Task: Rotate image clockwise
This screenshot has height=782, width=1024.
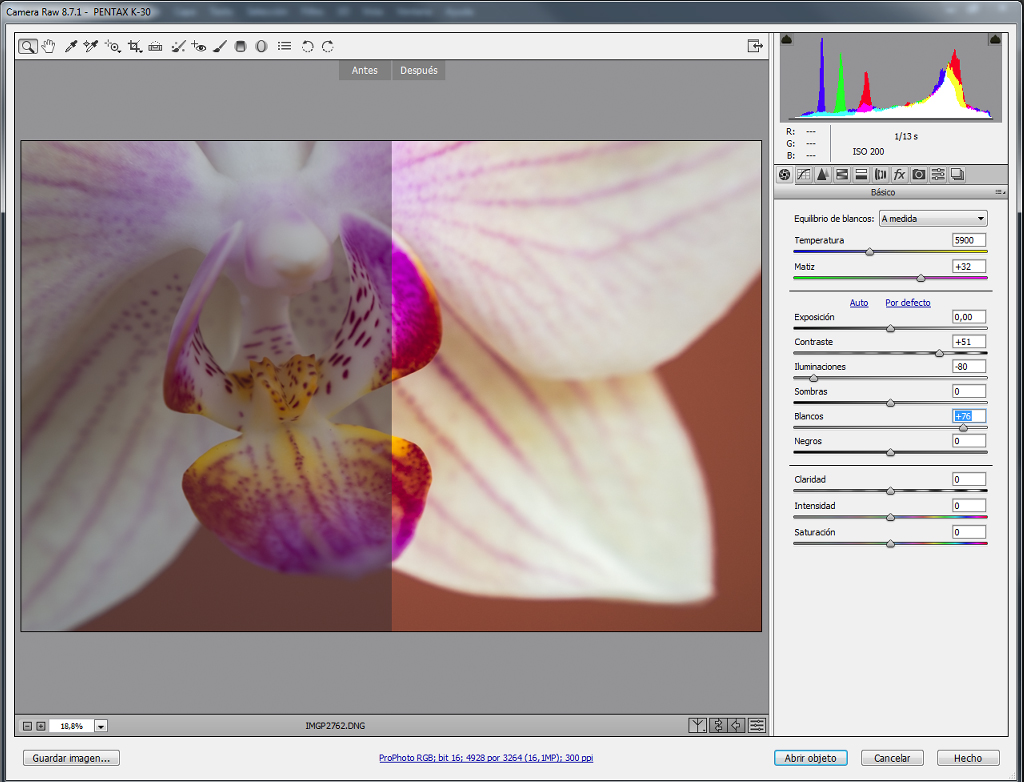Action: pos(328,46)
